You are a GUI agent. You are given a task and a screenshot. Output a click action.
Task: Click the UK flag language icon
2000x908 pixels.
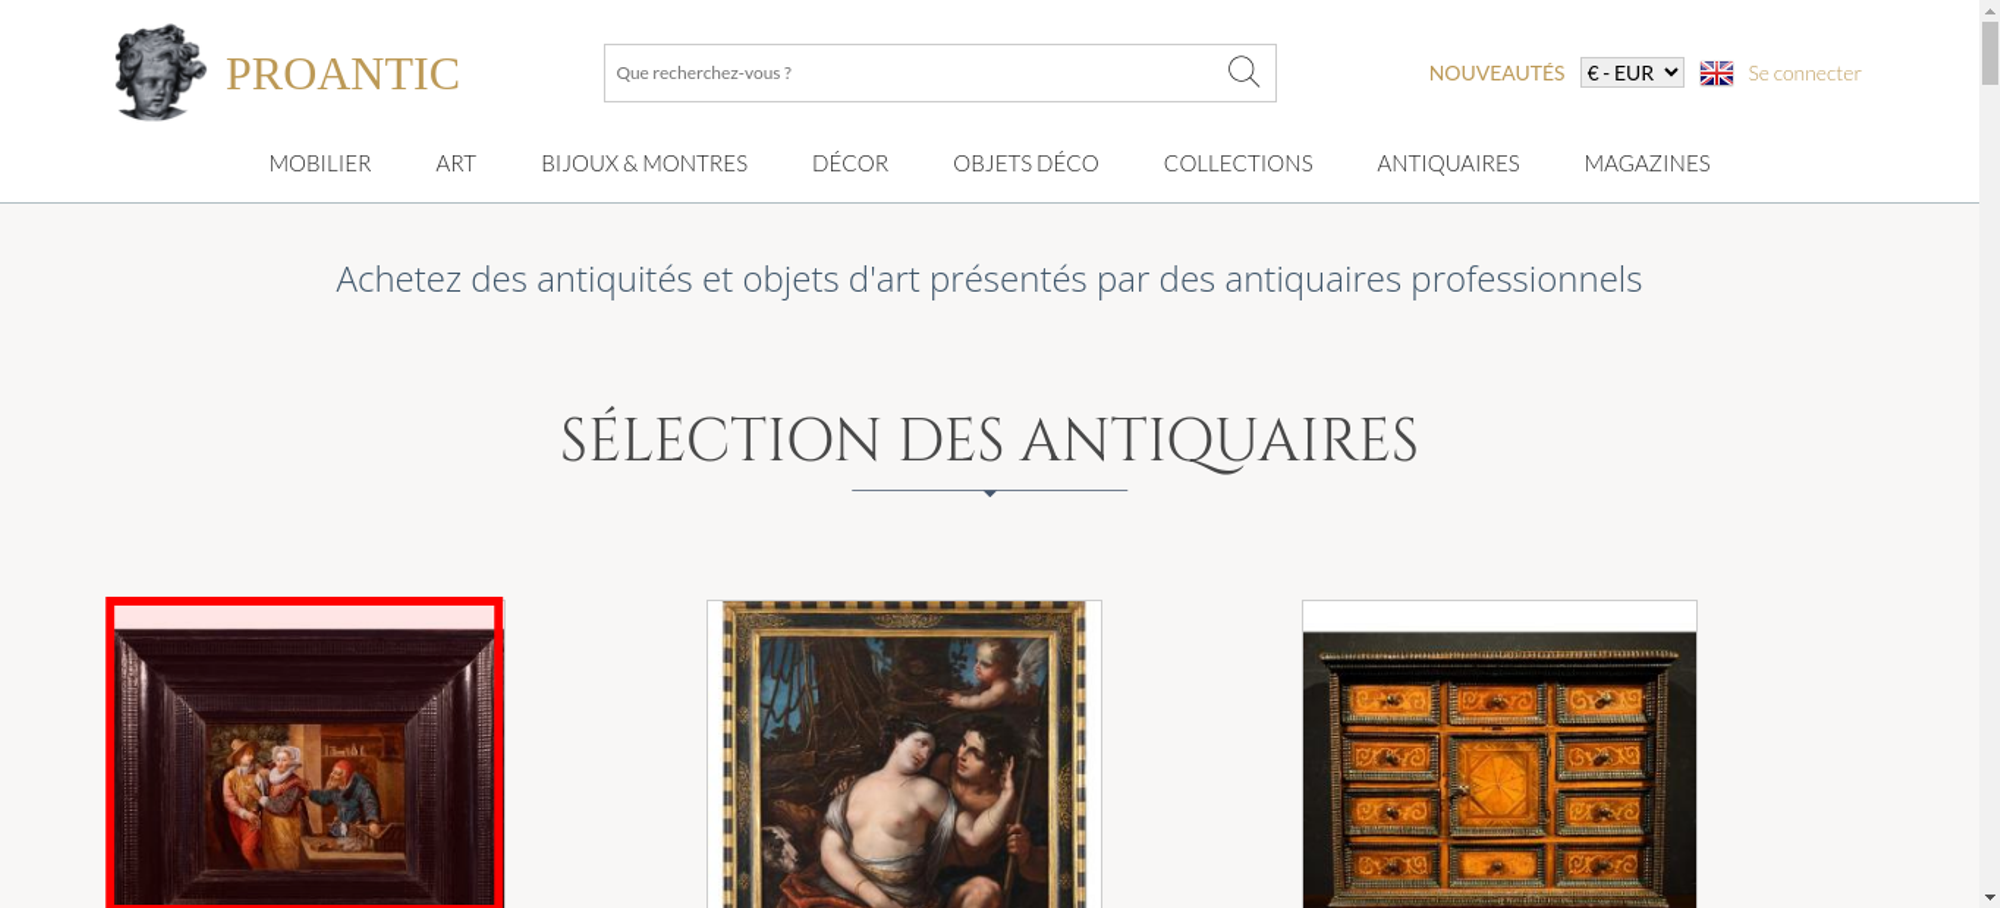point(1716,73)
